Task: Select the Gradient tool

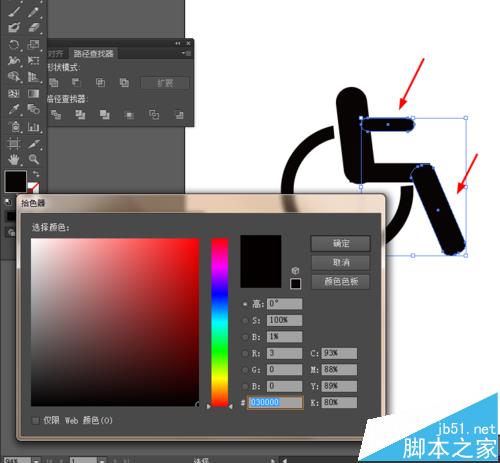Action: point(33,93)
